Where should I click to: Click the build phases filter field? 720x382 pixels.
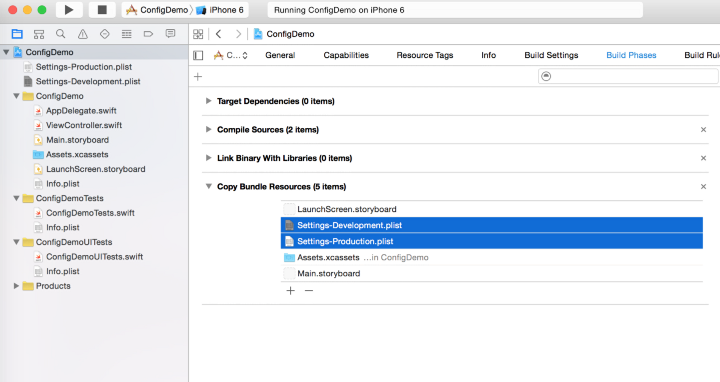click(627, 76)
